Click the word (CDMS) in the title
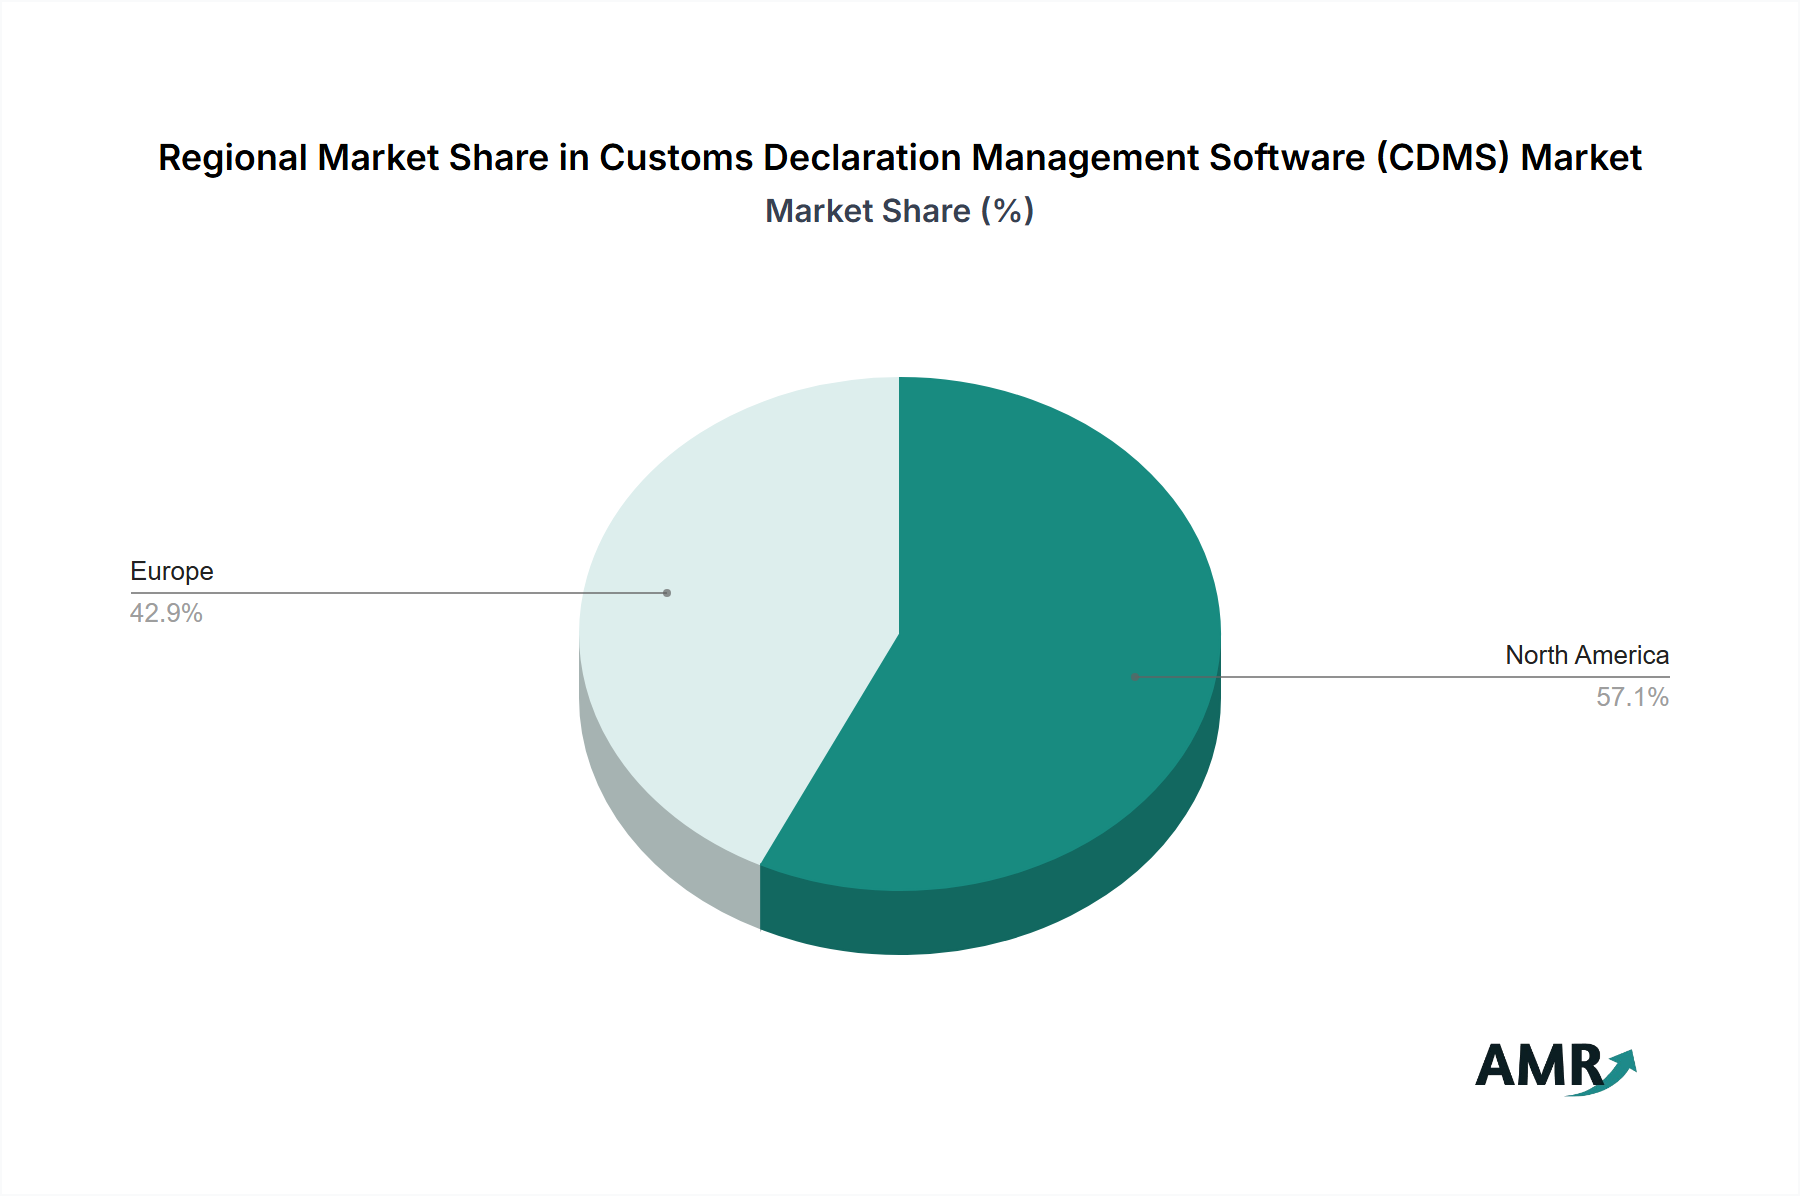This screenshot has width=1800, height=1196. point(1442,158)
